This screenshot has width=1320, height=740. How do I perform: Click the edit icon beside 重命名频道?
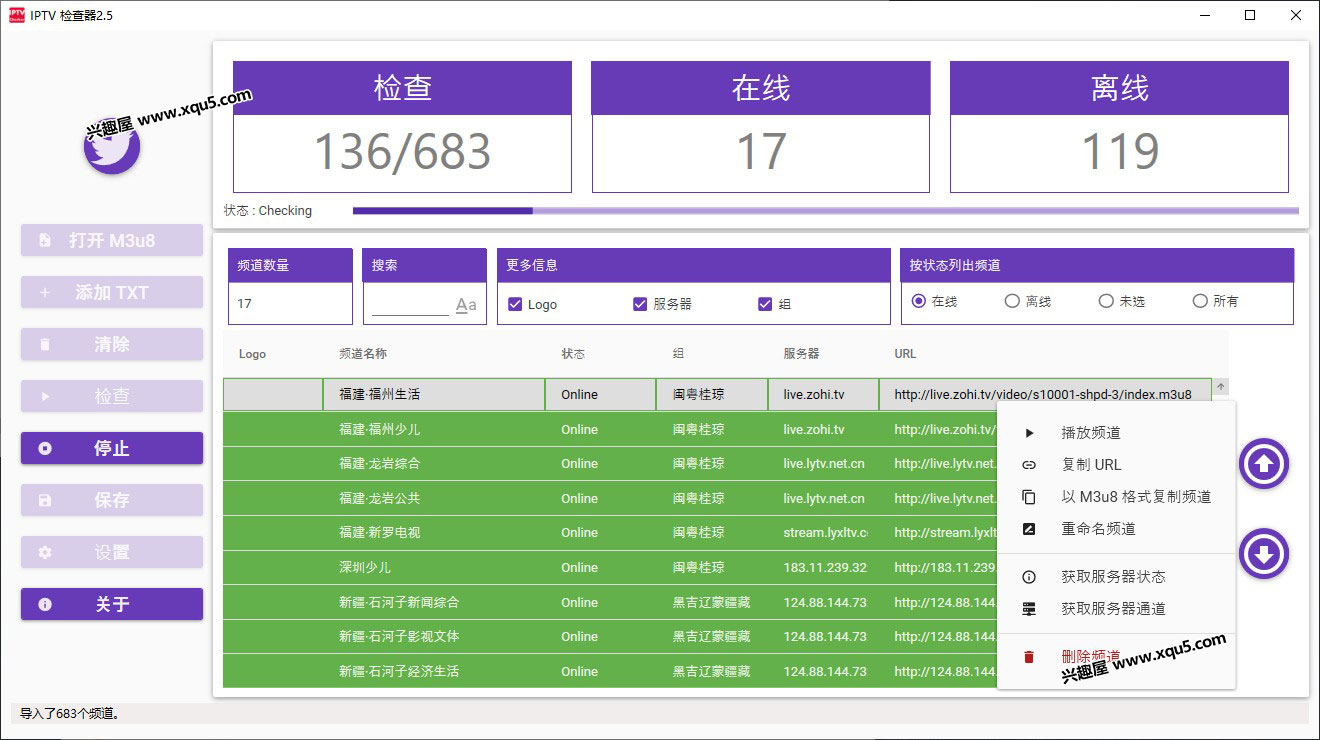pyautogui.click(x=1029, y=529)
